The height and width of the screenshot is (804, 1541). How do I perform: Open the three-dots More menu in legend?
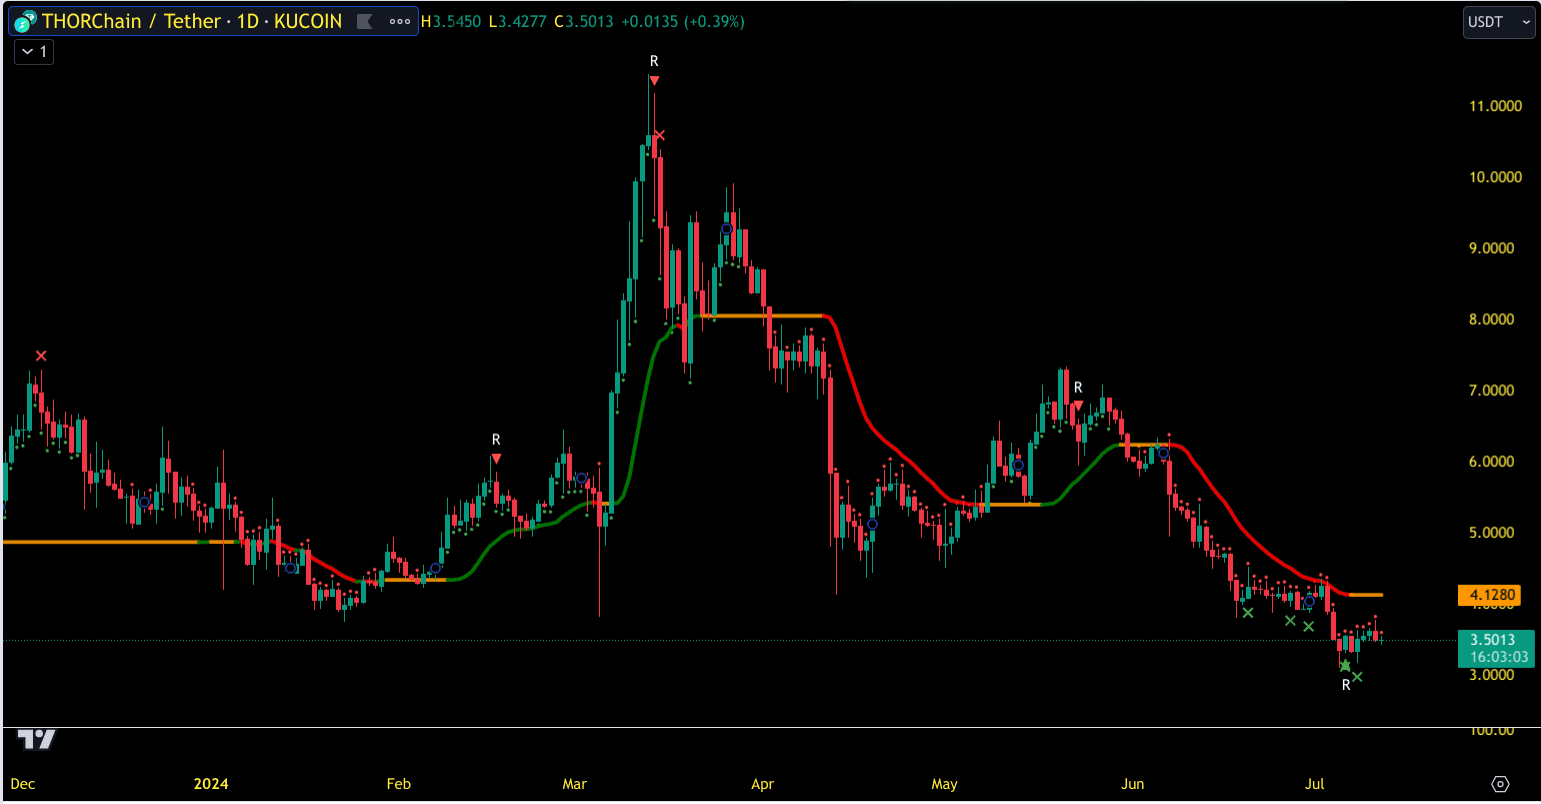coord(400,21)
